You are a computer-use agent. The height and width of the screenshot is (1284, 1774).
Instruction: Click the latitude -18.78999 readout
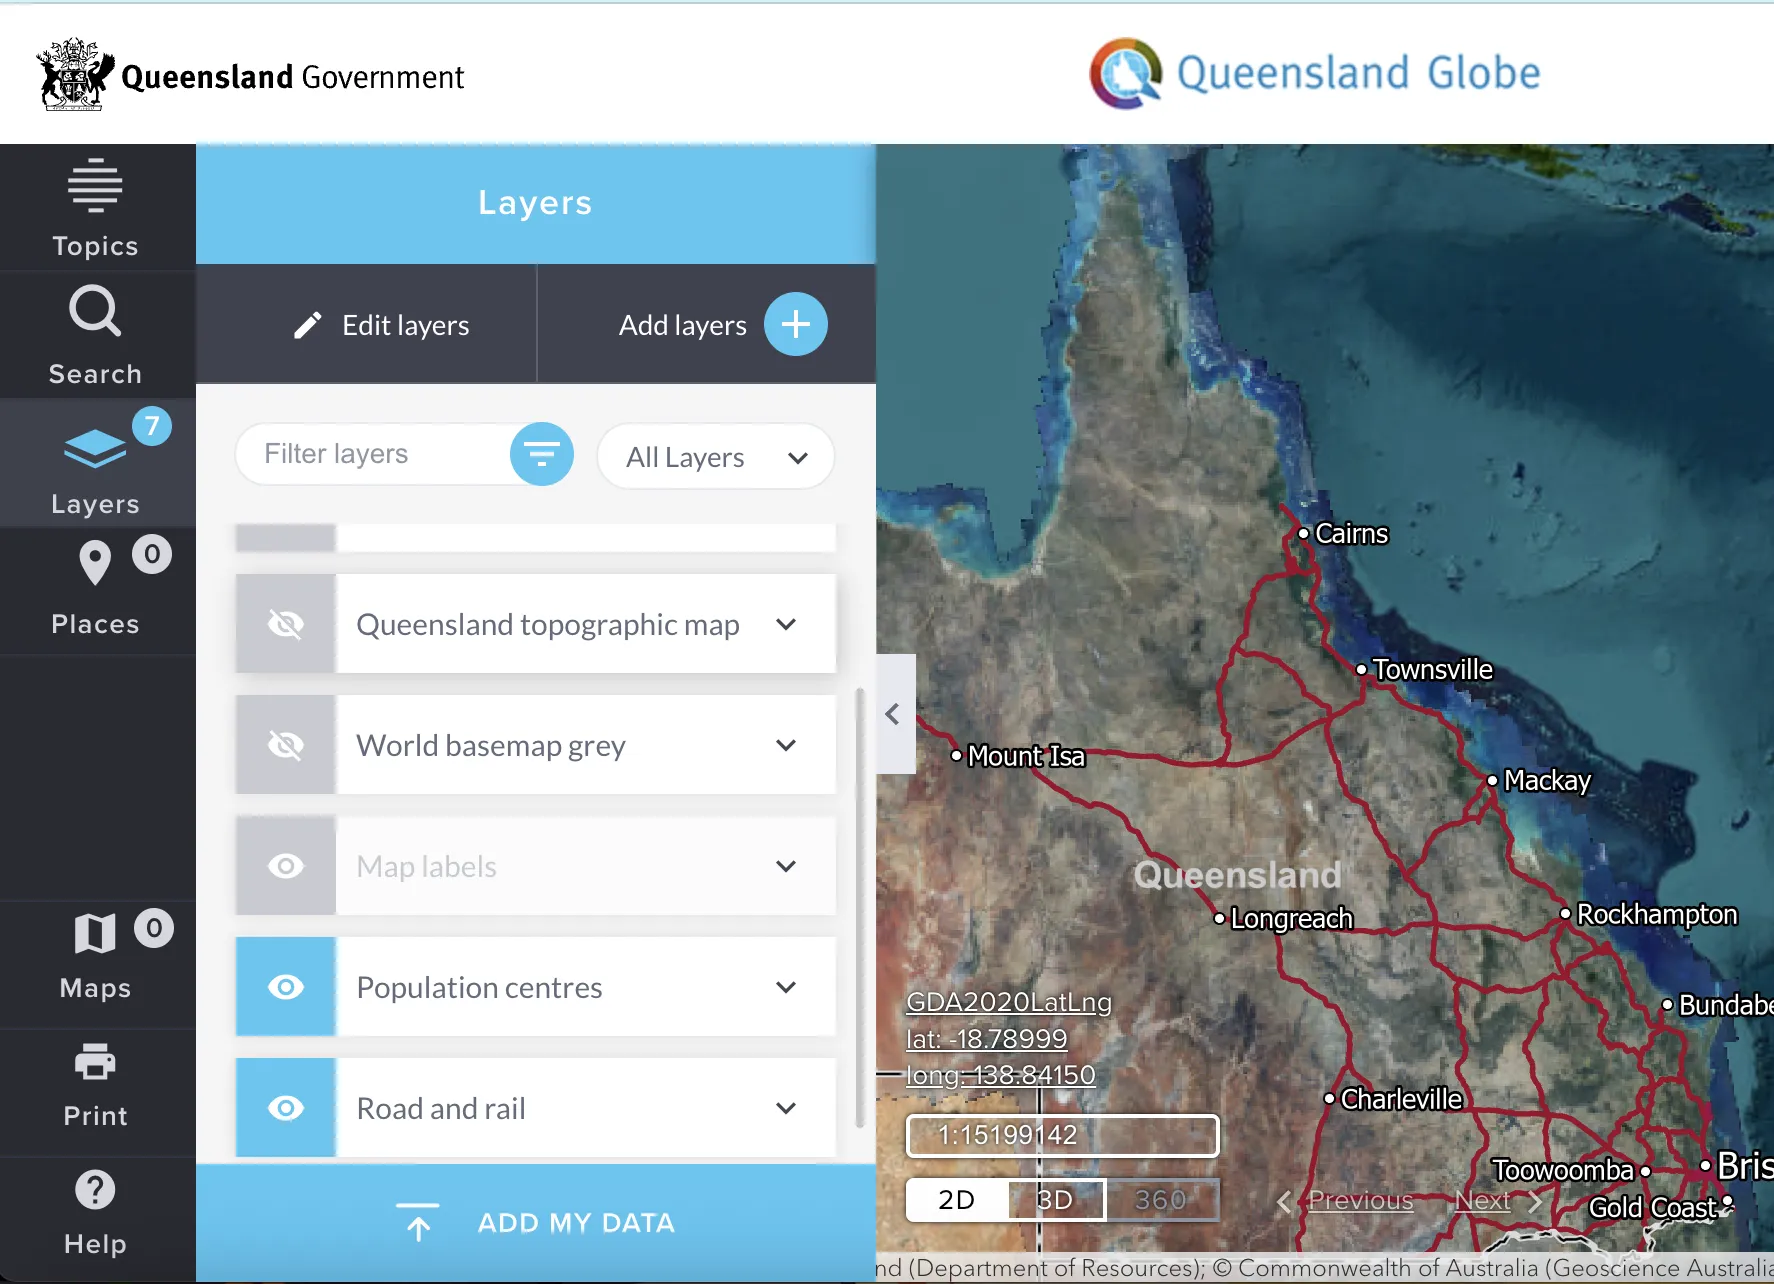(x=987, y=1039)
